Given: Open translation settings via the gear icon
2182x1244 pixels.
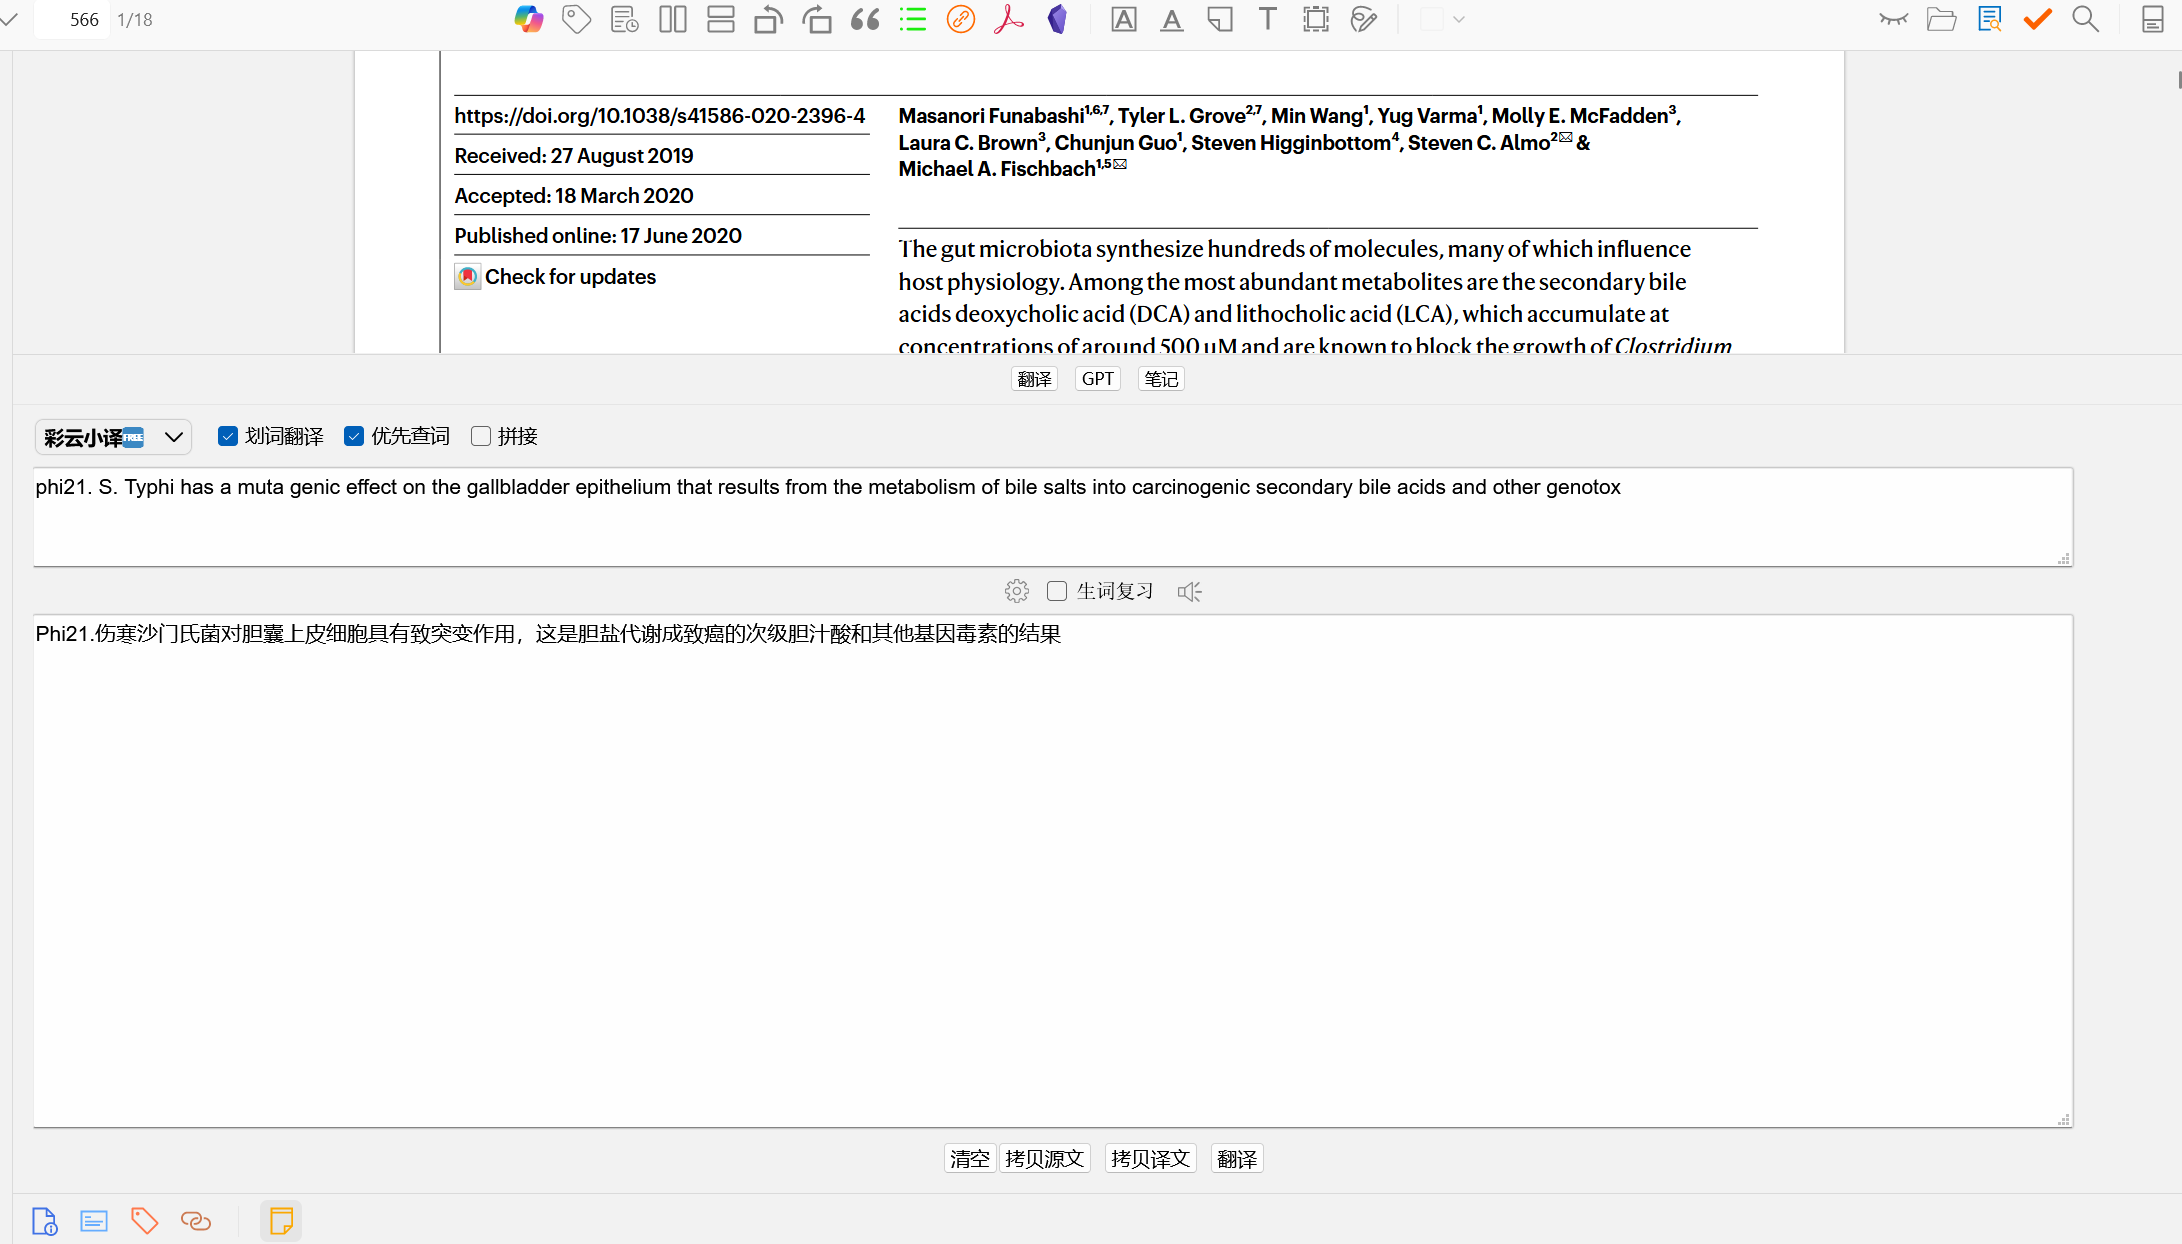Looking at the screenshot, I should point(1016,591).
